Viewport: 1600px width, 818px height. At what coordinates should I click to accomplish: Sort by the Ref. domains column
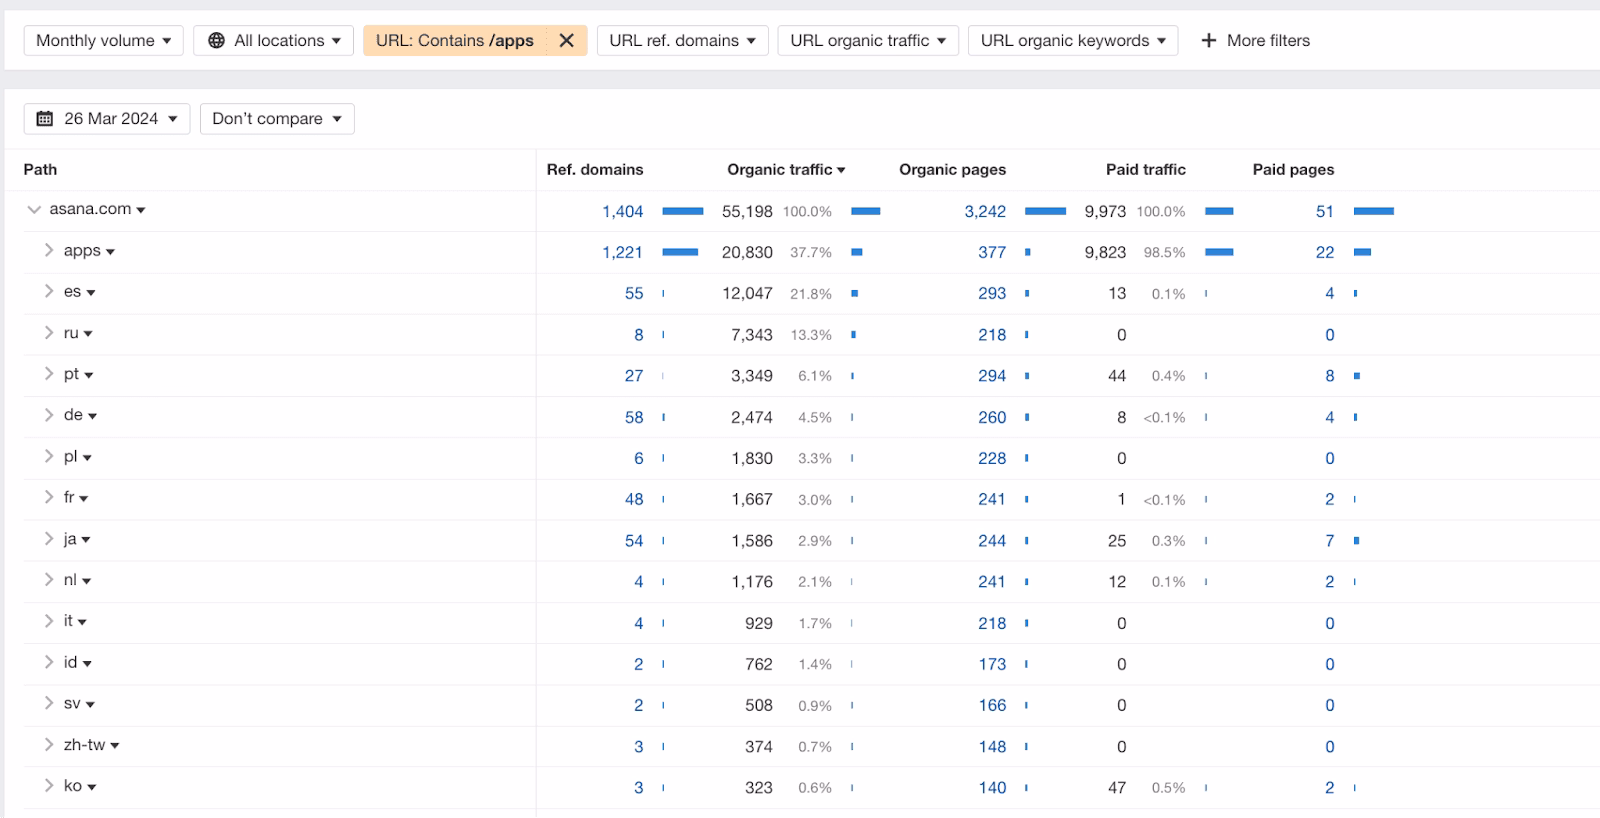pyautogui.click(x=595, y=170)
